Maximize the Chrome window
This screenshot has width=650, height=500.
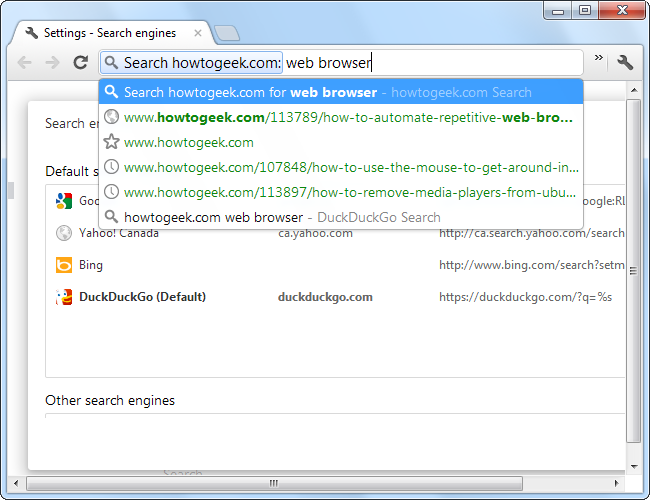click(x=585, y=11)
